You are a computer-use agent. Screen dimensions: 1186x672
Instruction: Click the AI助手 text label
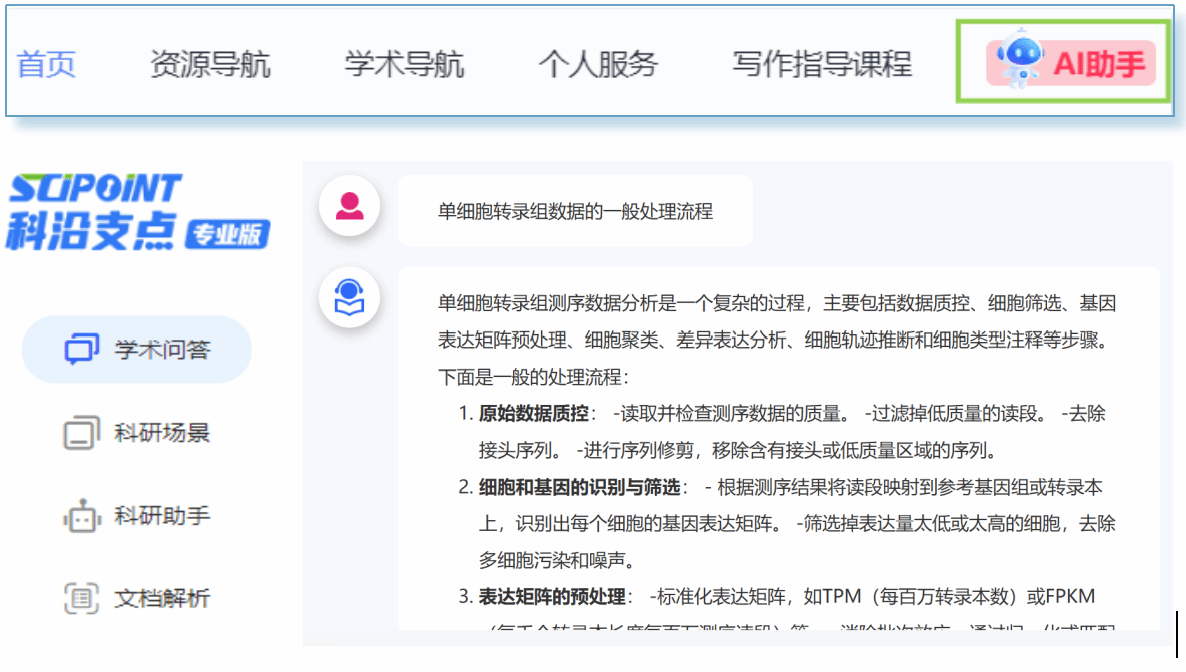click(x=1098, y=64)
